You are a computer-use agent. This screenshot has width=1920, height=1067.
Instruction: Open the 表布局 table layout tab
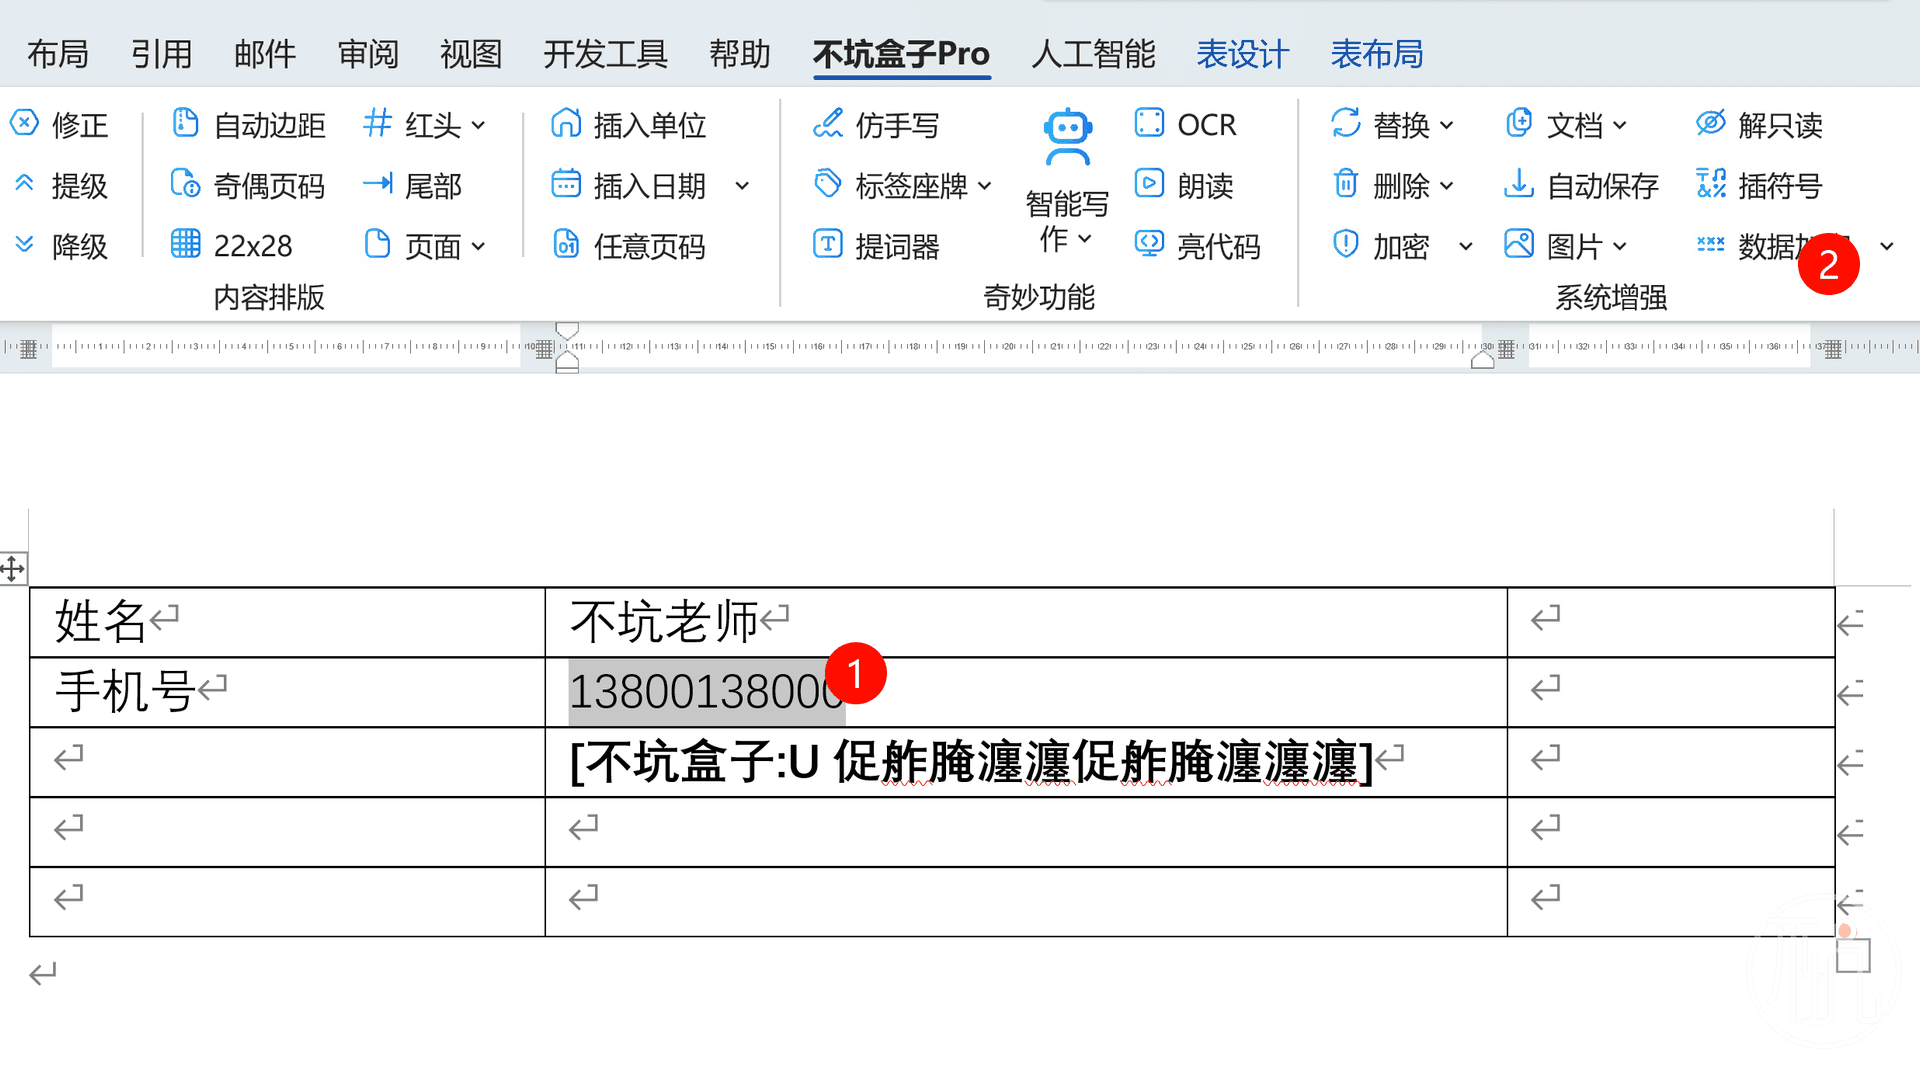coord(1377,54)
